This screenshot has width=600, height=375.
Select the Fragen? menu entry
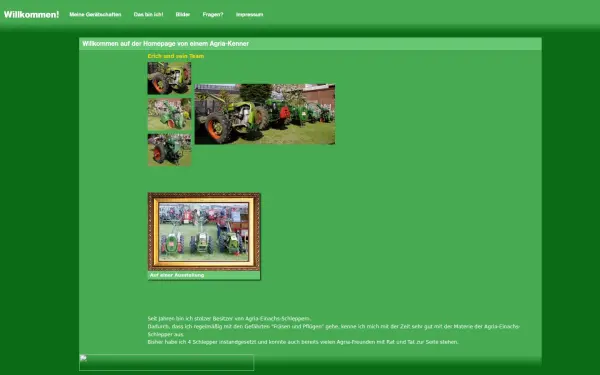point(213,15)
